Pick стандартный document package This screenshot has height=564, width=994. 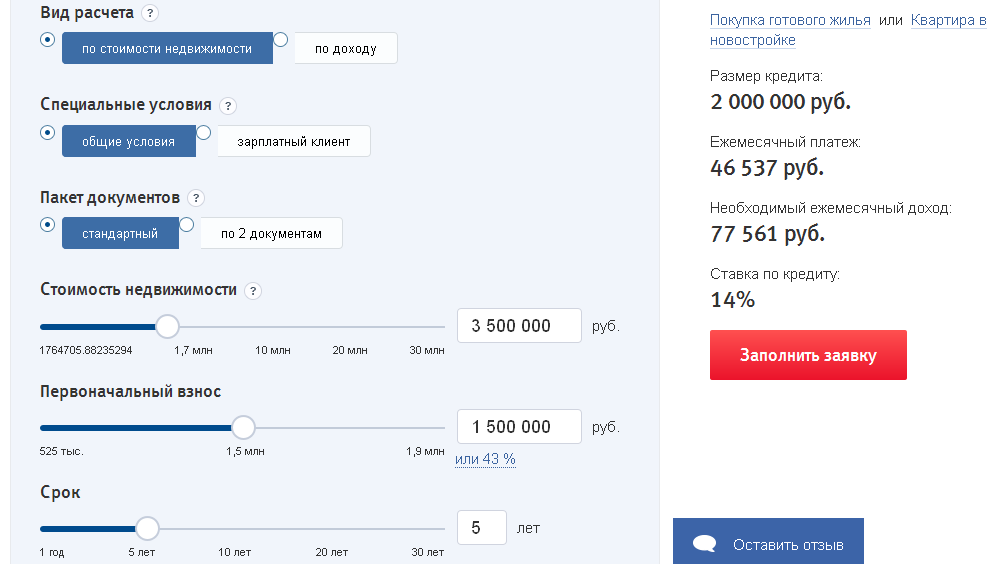click(x=120, y=234)
